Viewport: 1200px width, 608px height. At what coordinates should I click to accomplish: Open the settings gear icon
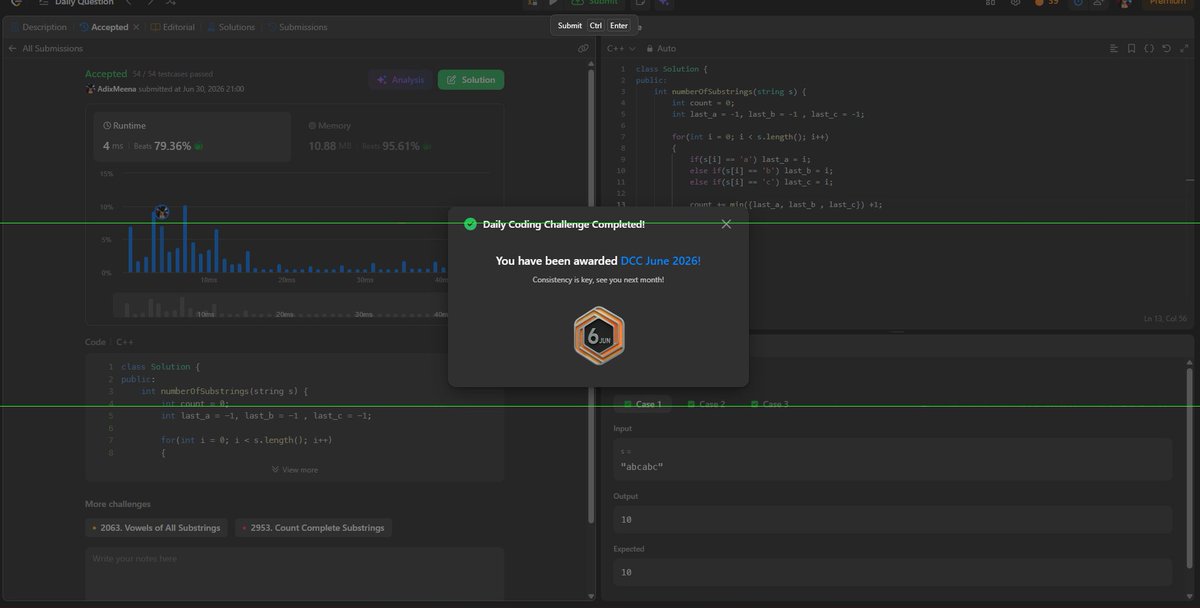click(x=1014, y=3)
